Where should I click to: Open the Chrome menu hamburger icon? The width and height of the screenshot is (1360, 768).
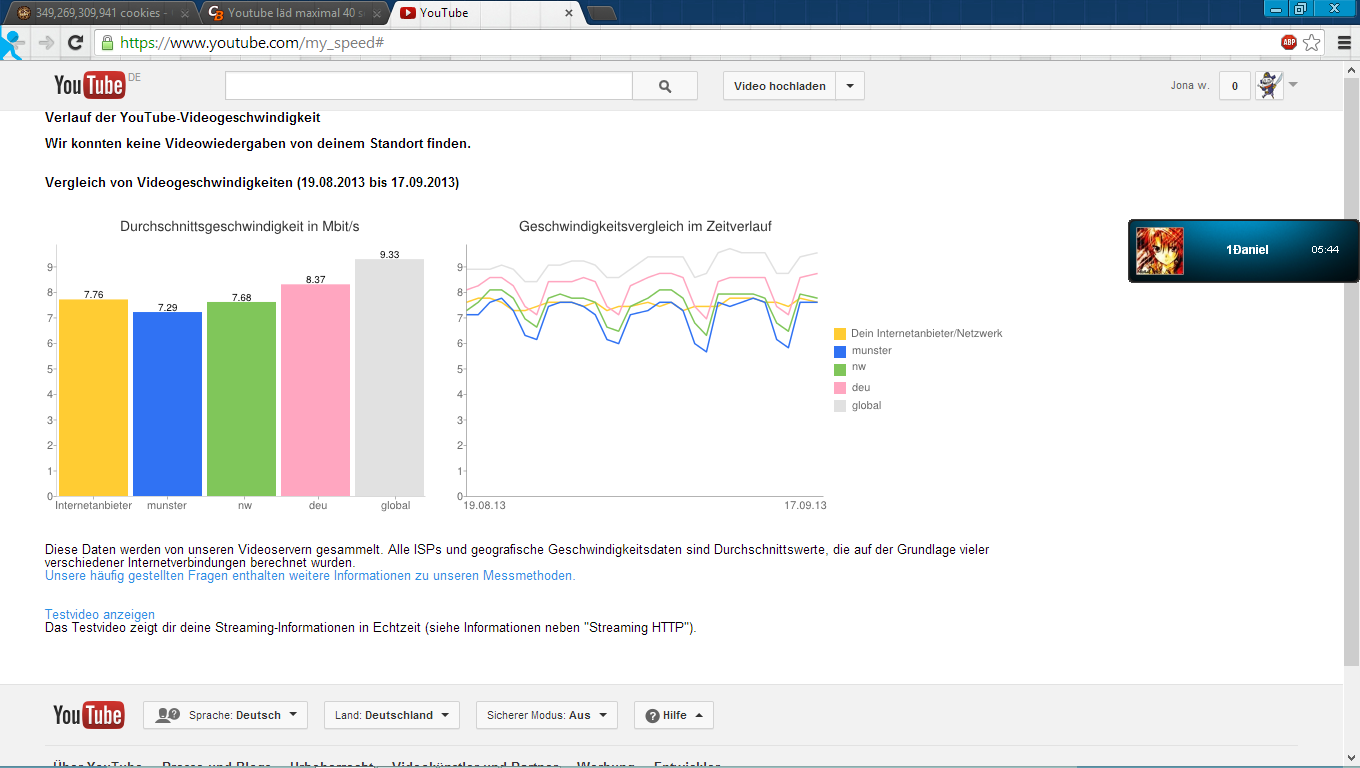1342,43
